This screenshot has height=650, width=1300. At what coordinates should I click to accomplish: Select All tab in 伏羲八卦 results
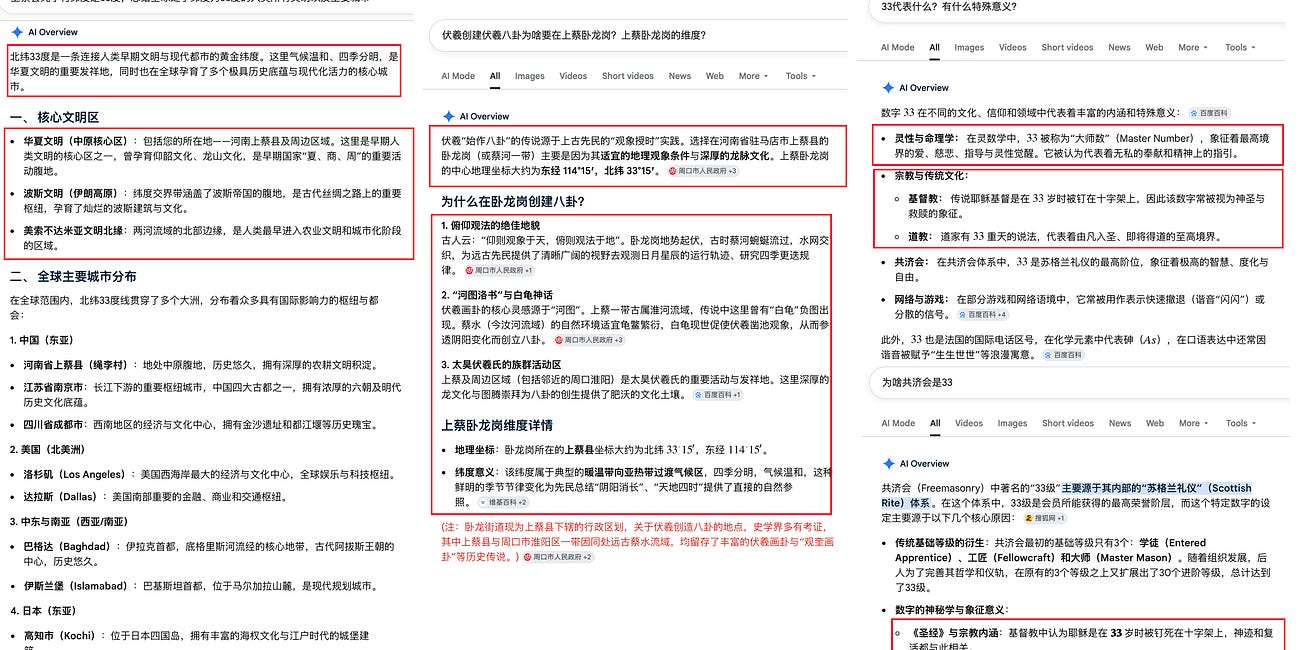tap(495, 76)
